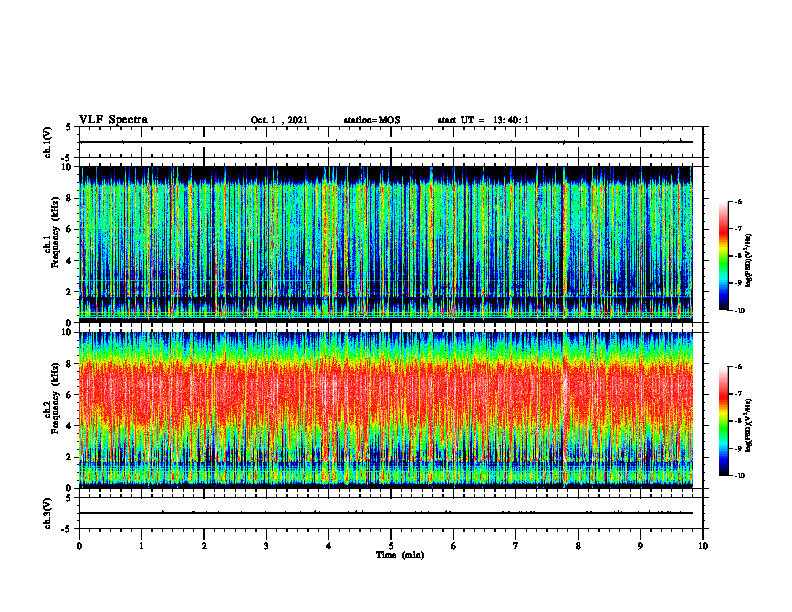This screenshot has height=612, width=792.
Task: Click the "VLF Spectra" title text
Action: (x=113, y=120)
